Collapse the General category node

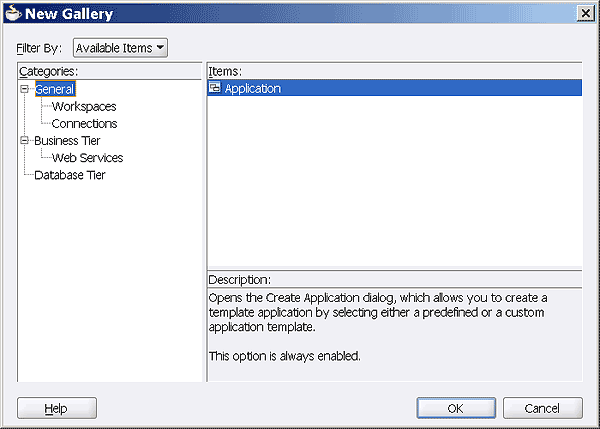[23, 89]
